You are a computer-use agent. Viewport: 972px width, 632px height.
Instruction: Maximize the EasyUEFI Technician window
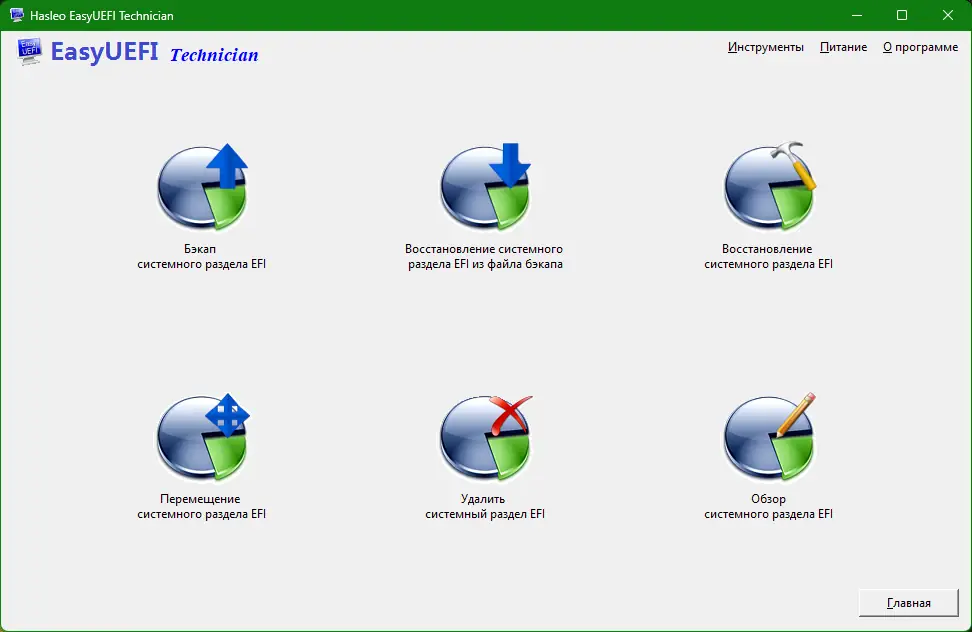[902, 15]
